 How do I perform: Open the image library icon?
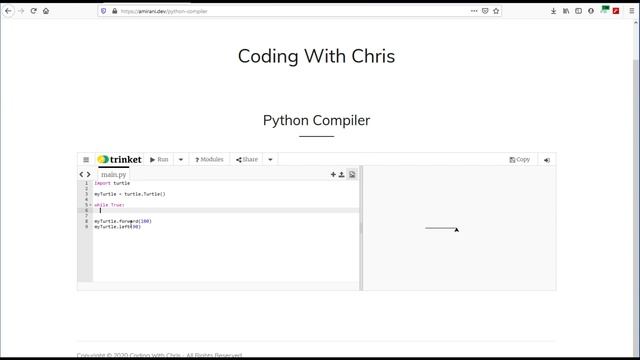352,175
